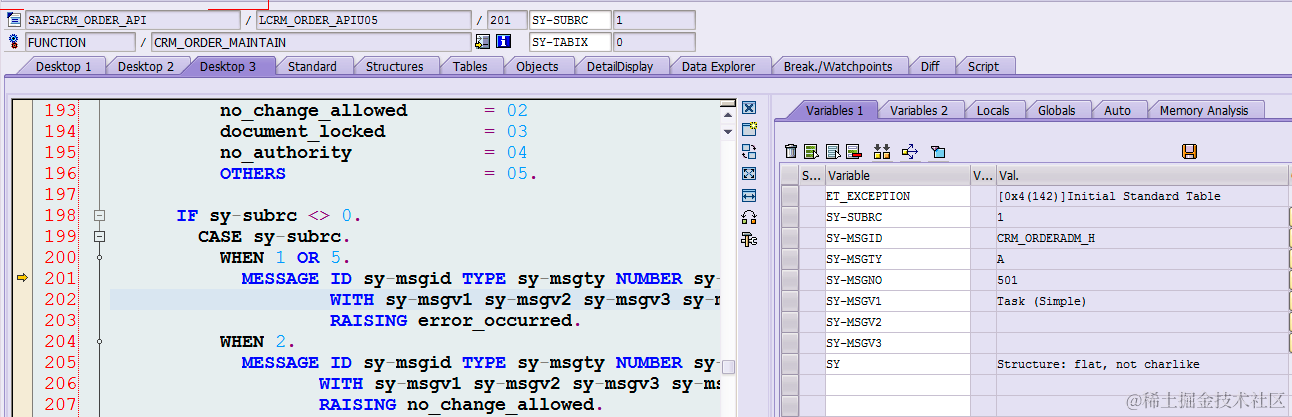
Task: Click the bottom tool services icon in side toolbar
Action: coord(748,239)
